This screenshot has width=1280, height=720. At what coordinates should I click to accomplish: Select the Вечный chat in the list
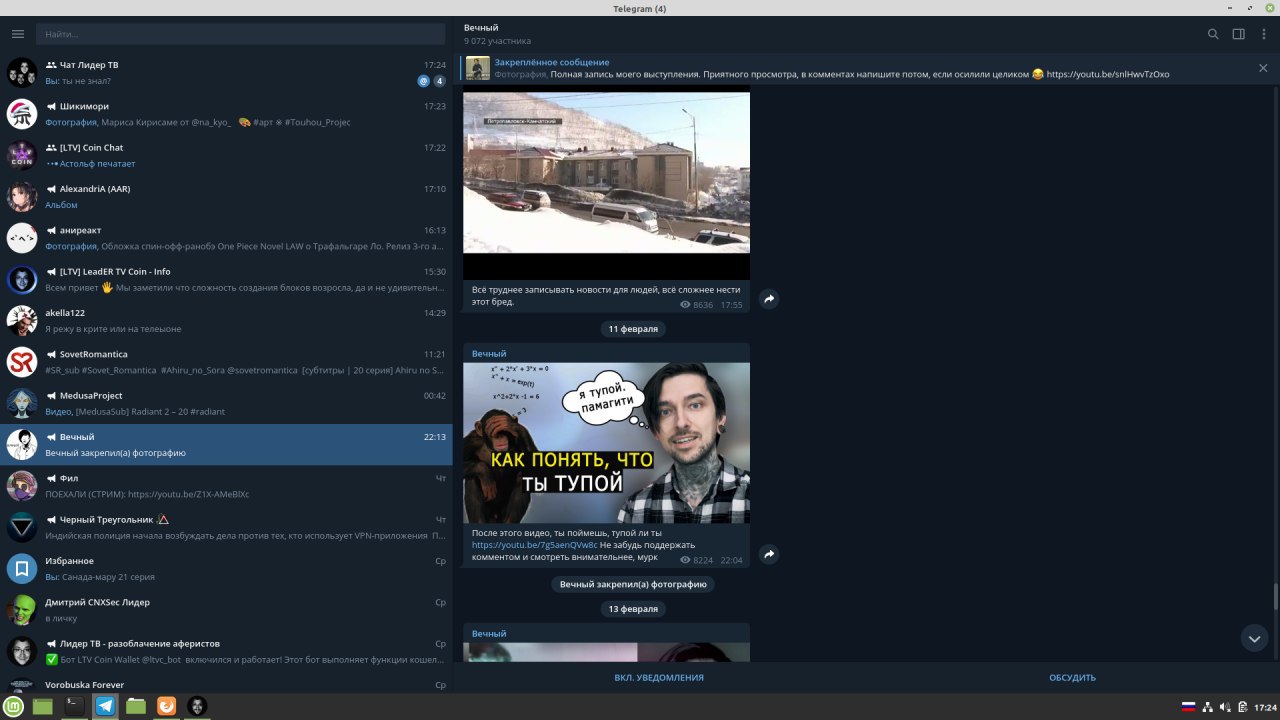[x=226, y=445]
